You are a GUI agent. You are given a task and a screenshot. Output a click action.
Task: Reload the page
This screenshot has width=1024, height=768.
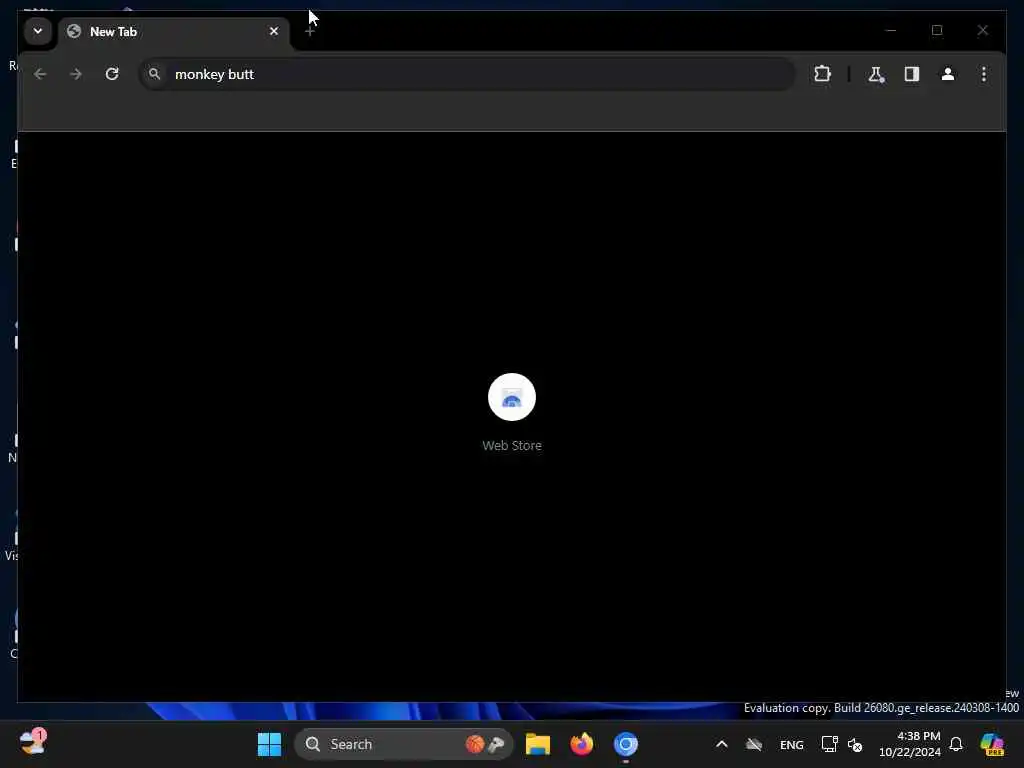click(x=112, y=74)
